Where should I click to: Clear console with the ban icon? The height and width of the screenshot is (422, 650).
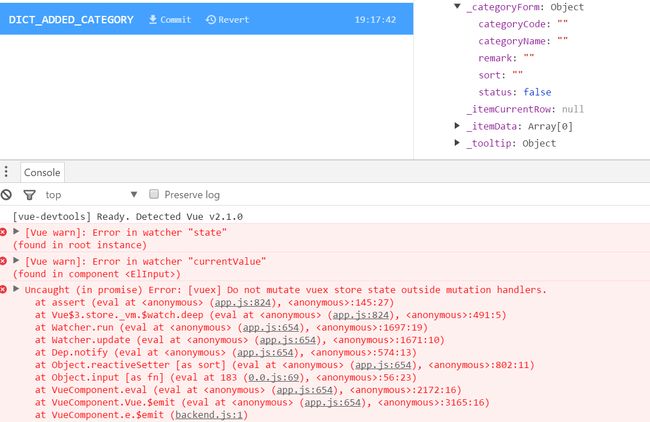pyautogui.click(x=6, y=195)
